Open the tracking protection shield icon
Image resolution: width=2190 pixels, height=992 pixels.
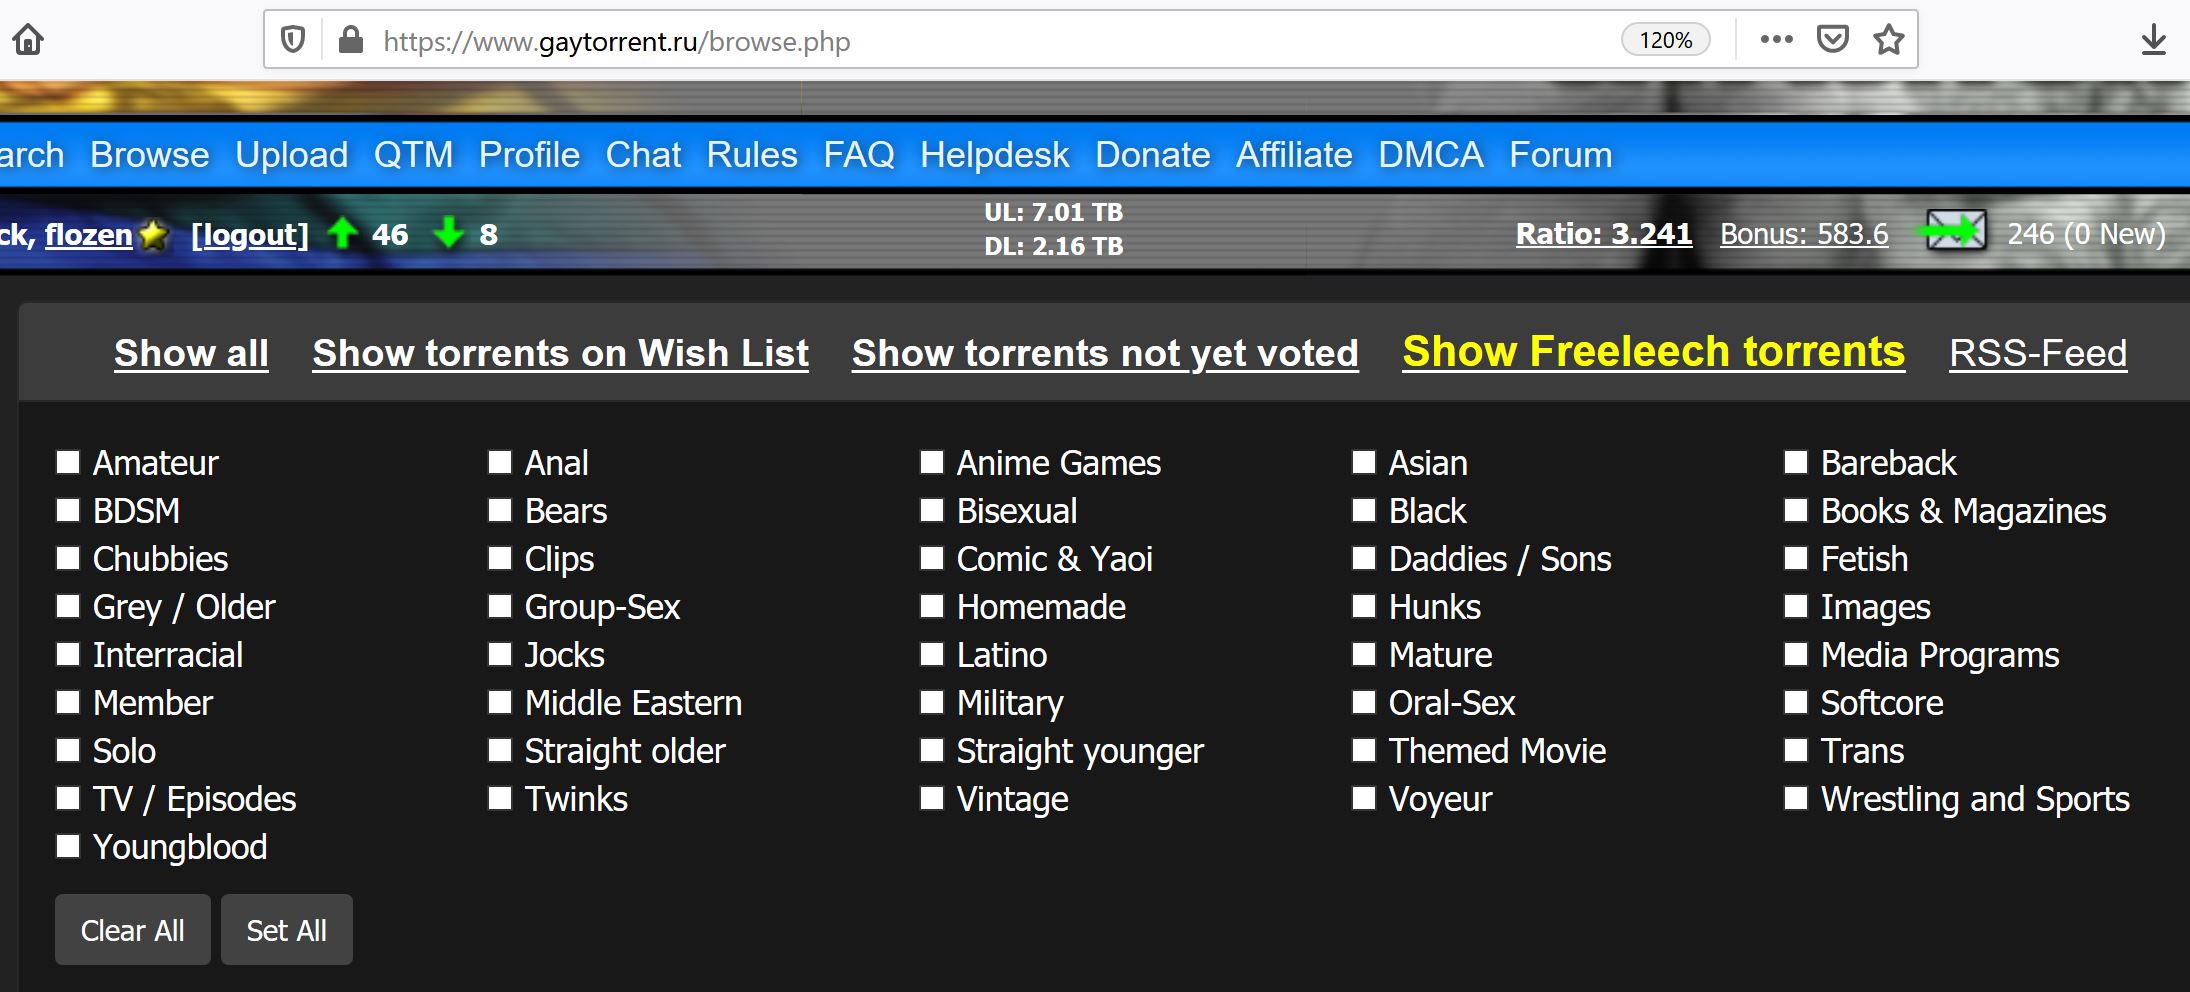coord(292,40)
